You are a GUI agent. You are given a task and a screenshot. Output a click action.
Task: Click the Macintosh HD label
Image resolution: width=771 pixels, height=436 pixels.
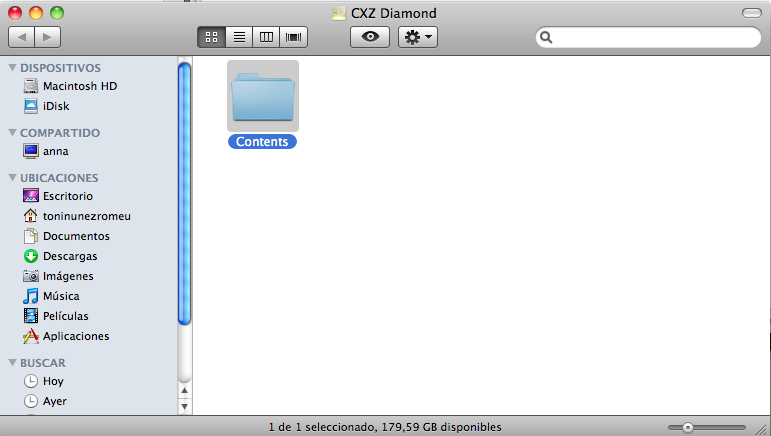80,86
